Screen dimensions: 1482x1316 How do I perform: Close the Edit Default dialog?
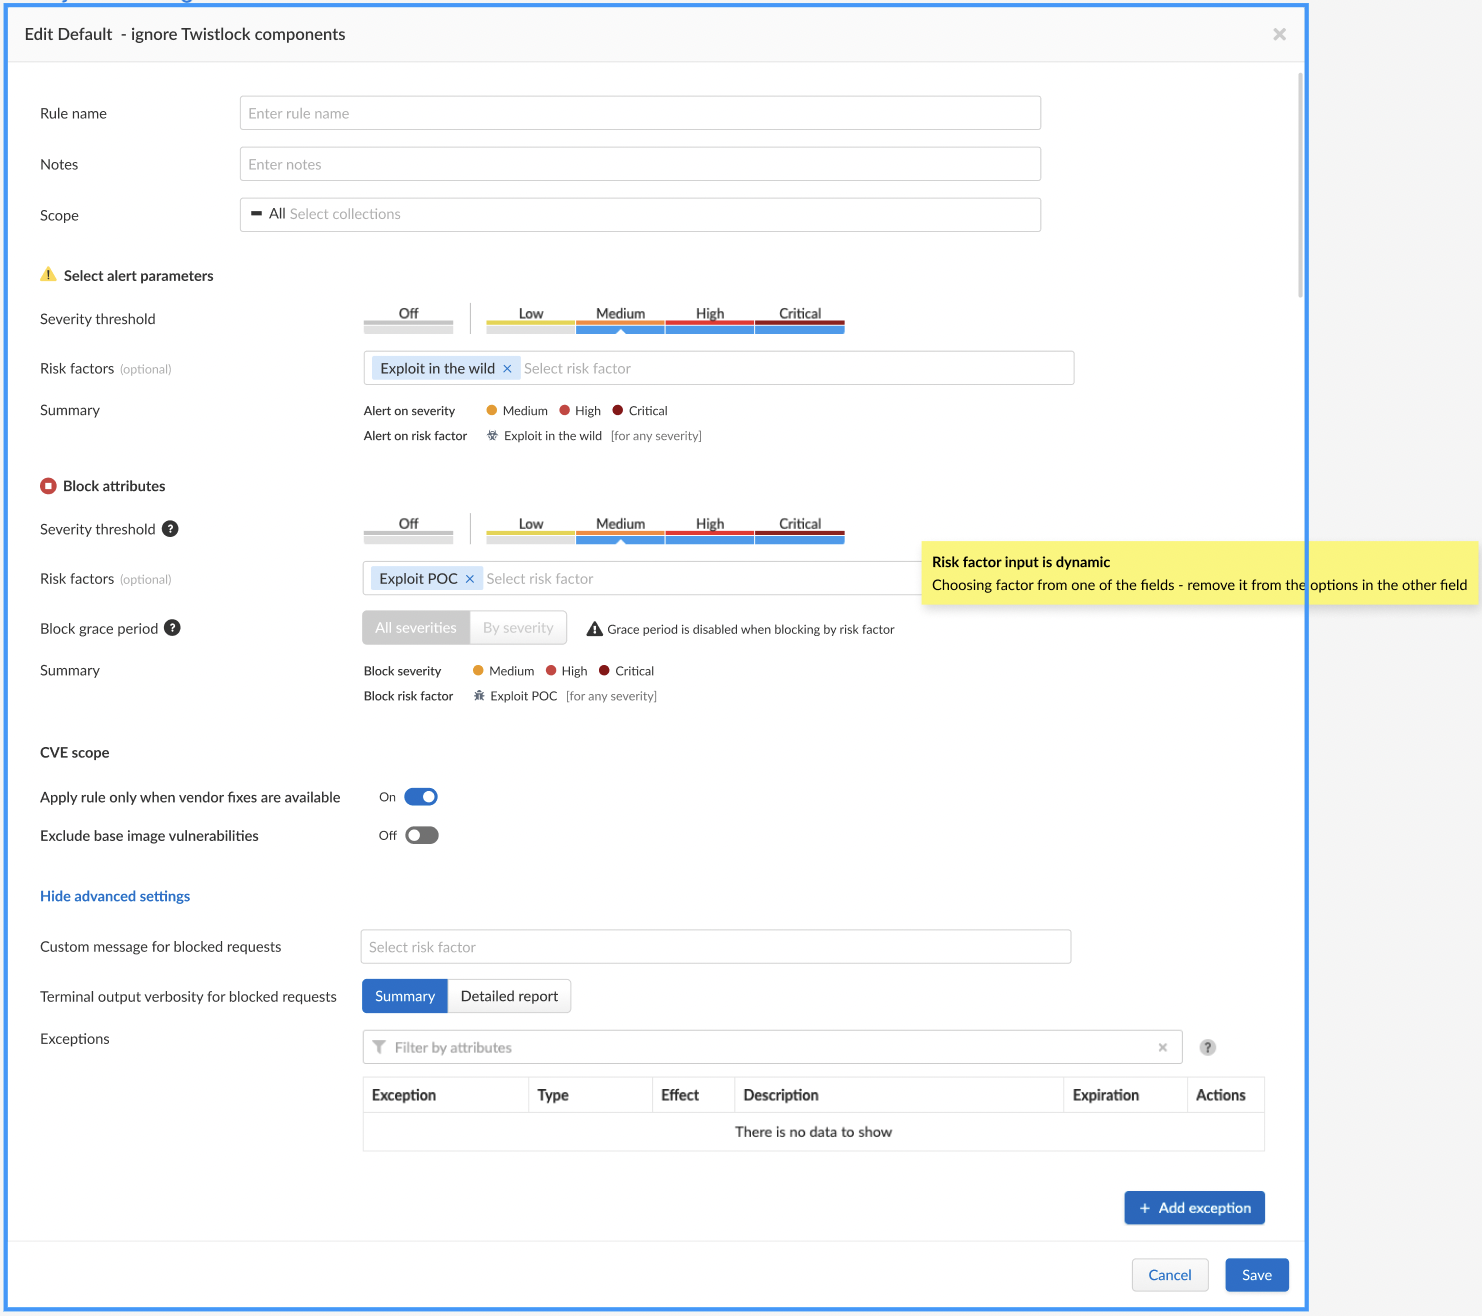point(1279,34)
